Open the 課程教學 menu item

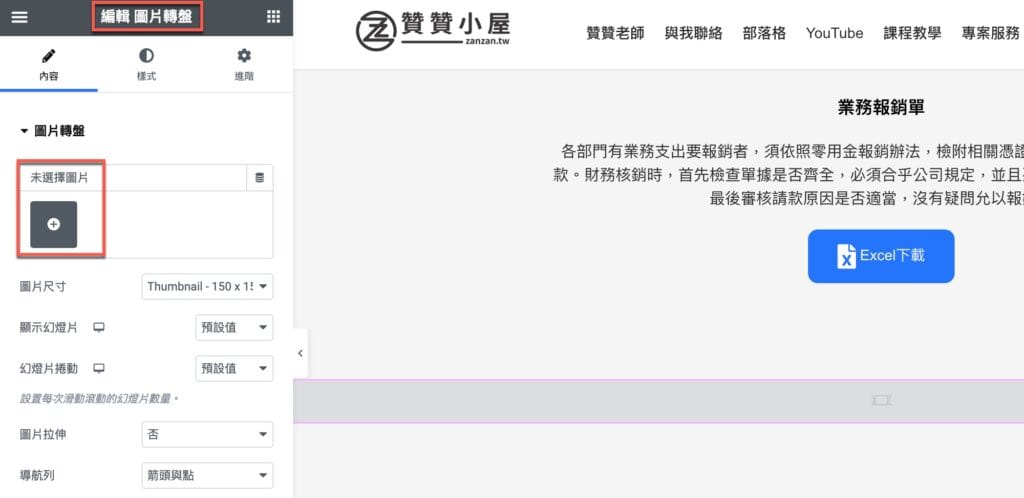point(912,33)
